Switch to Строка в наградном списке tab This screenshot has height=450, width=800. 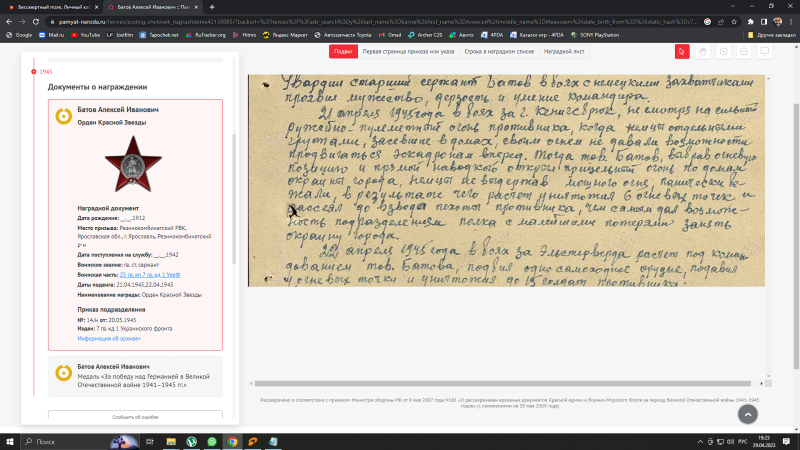pos(499,52)
